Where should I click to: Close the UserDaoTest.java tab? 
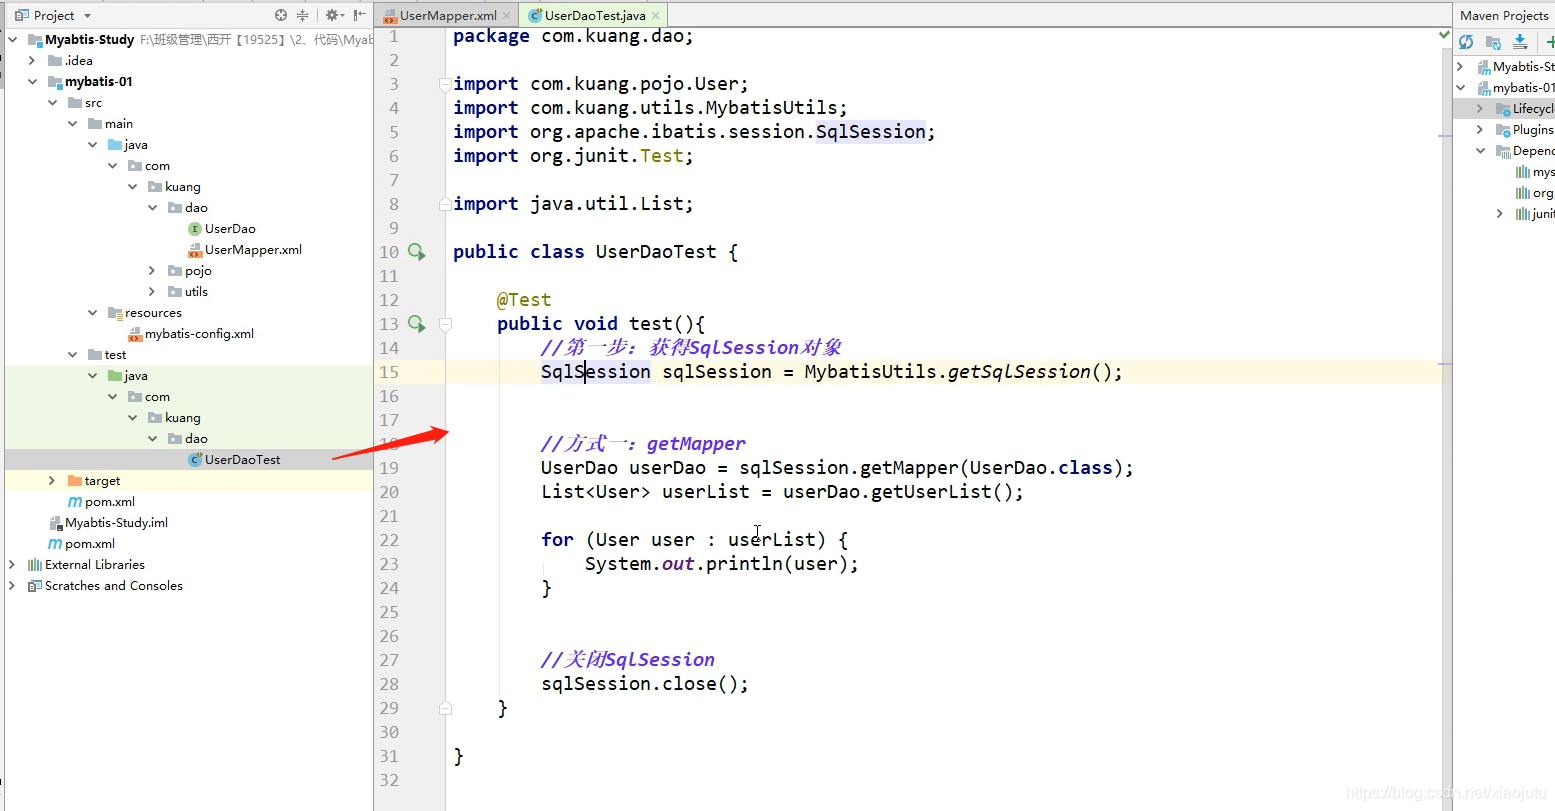[656, 15]
